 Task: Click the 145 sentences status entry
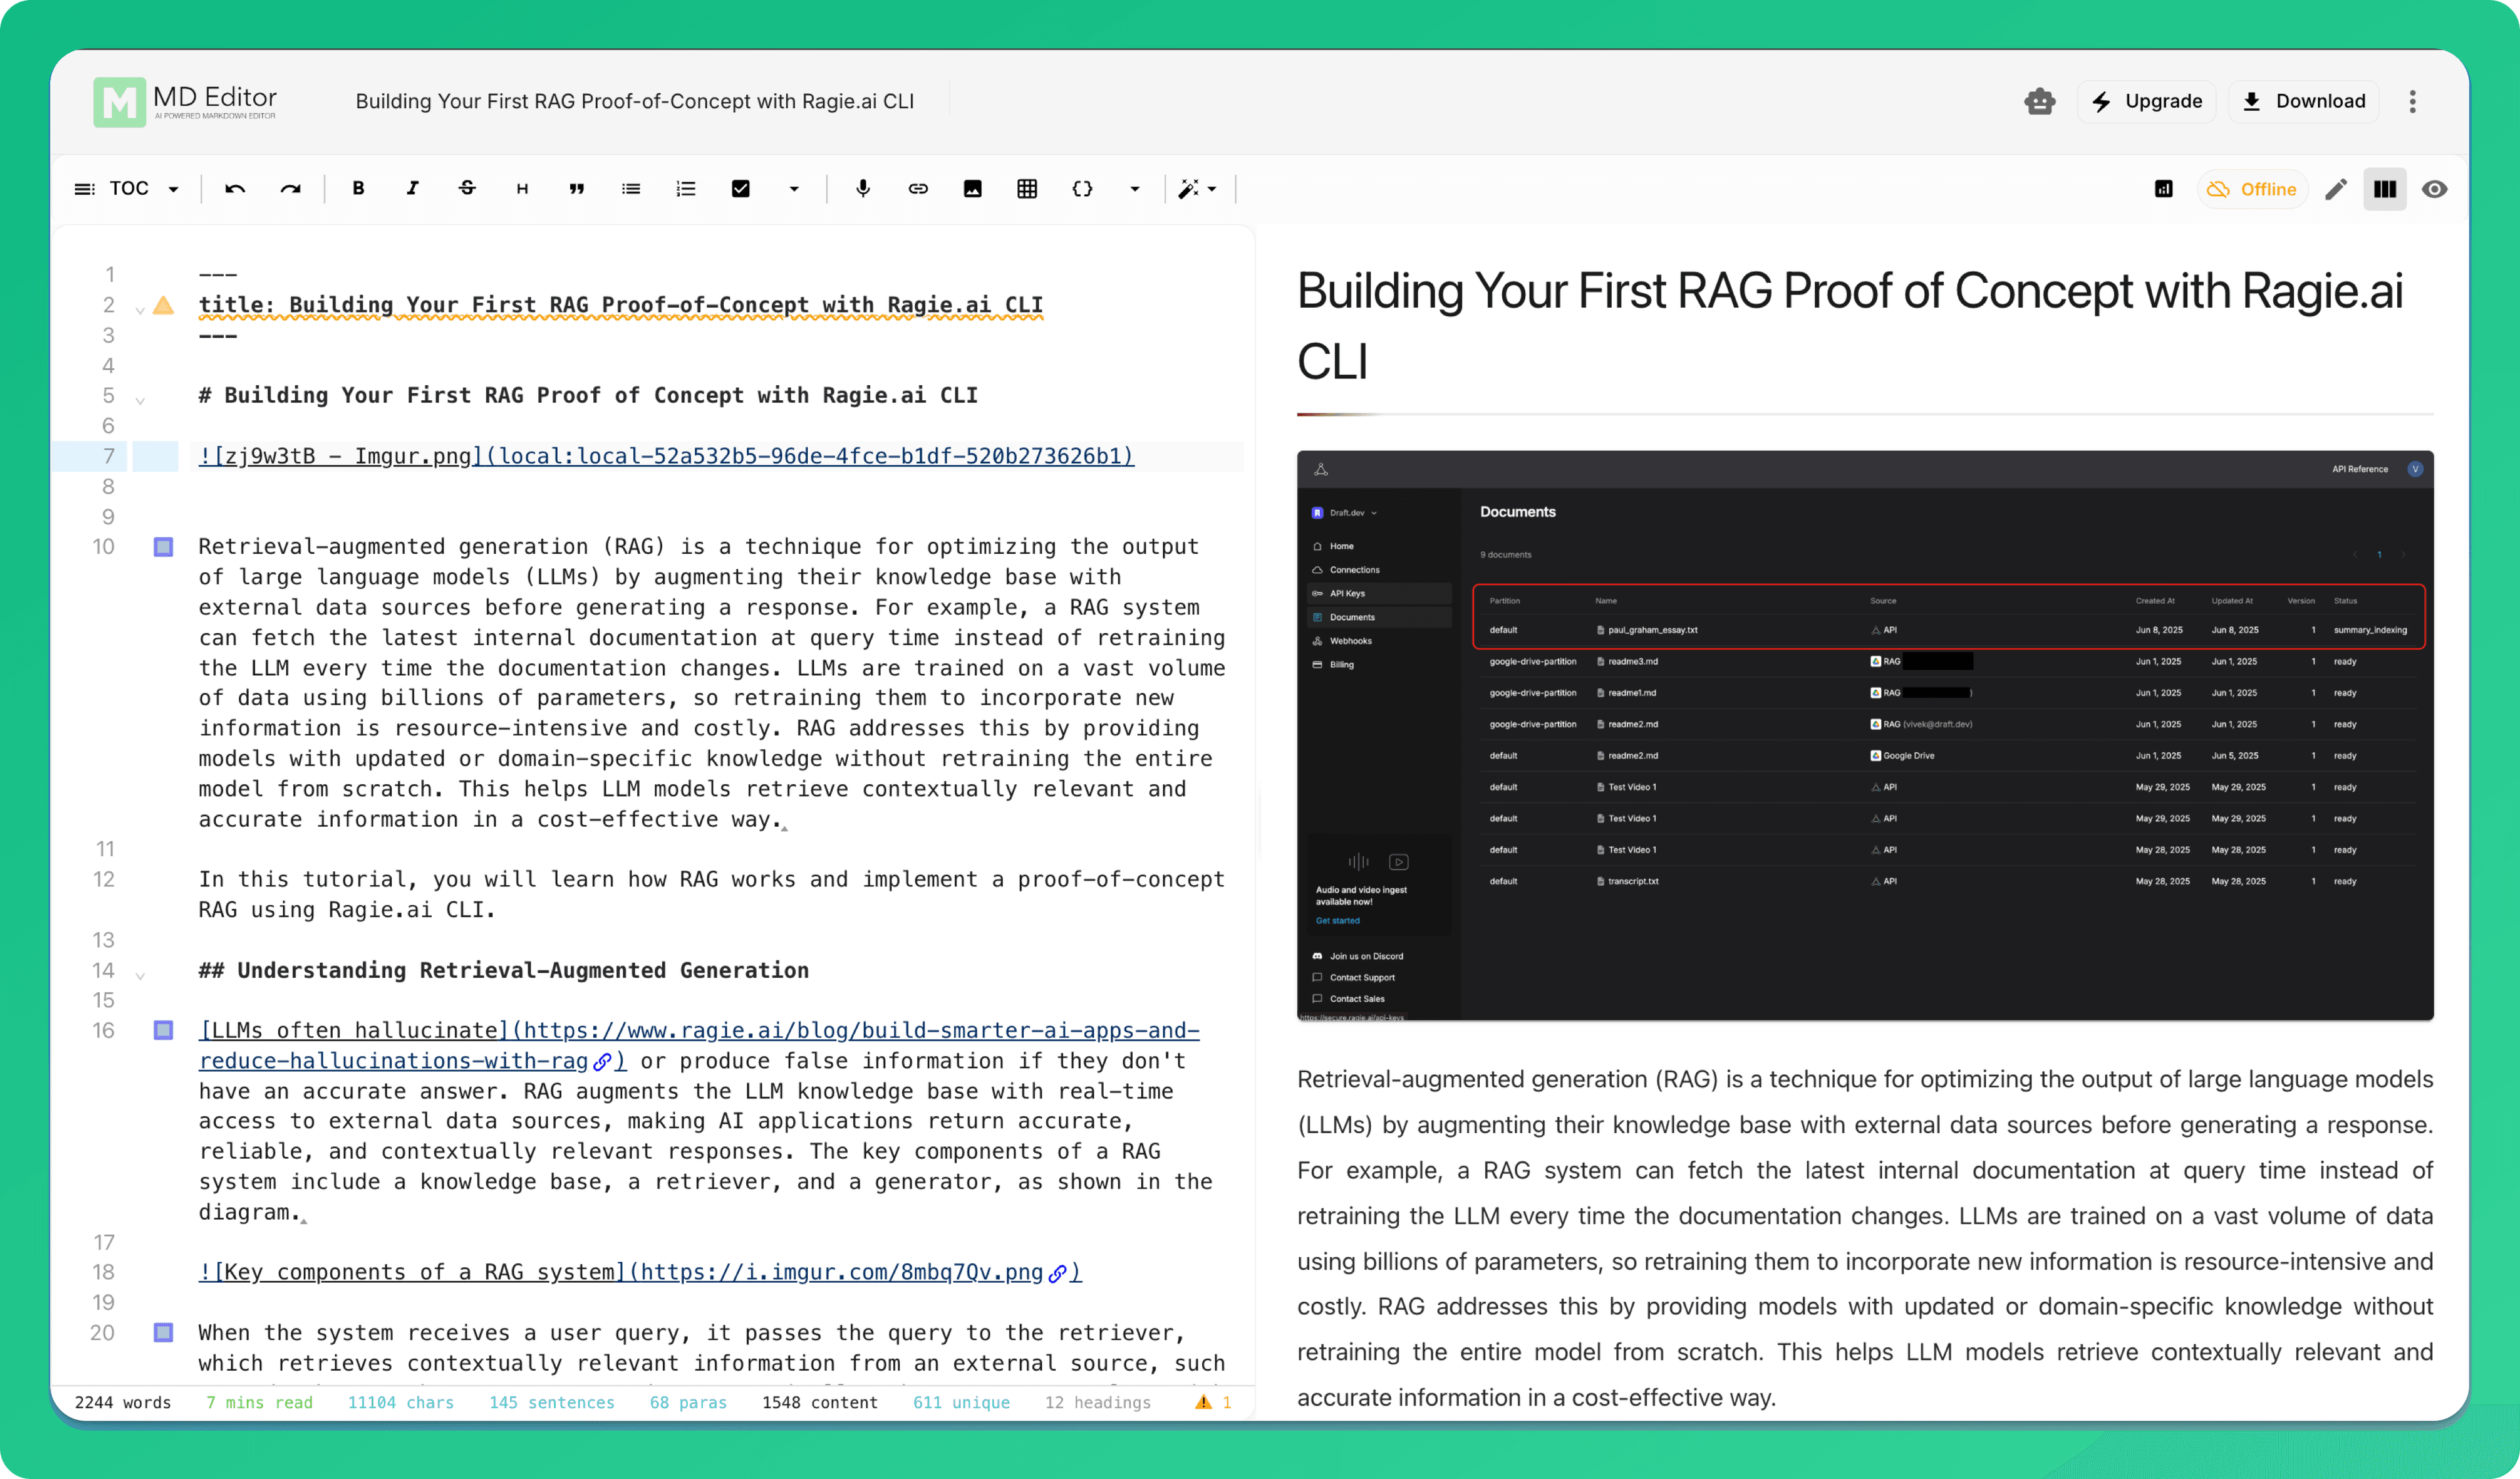click(x=552, y=1402)
